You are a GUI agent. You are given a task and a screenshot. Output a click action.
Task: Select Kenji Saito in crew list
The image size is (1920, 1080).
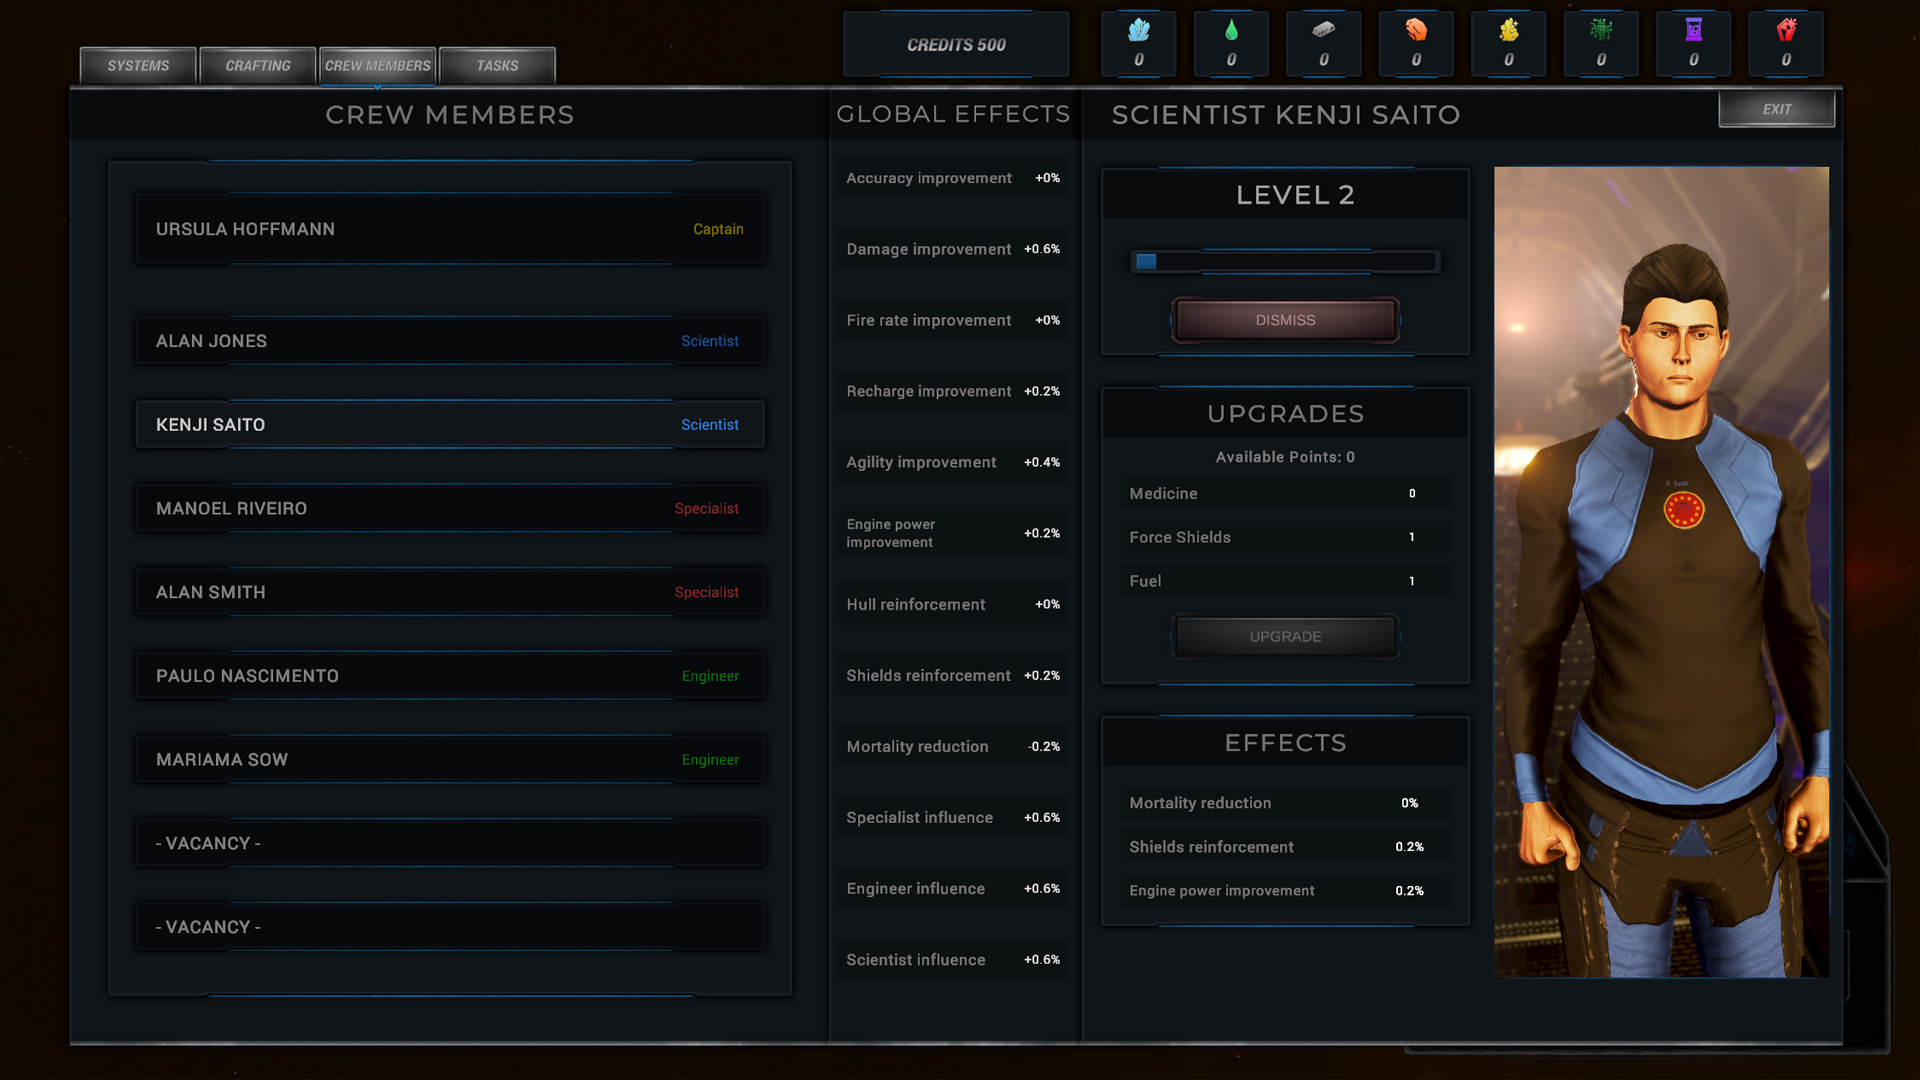point(450,425)
